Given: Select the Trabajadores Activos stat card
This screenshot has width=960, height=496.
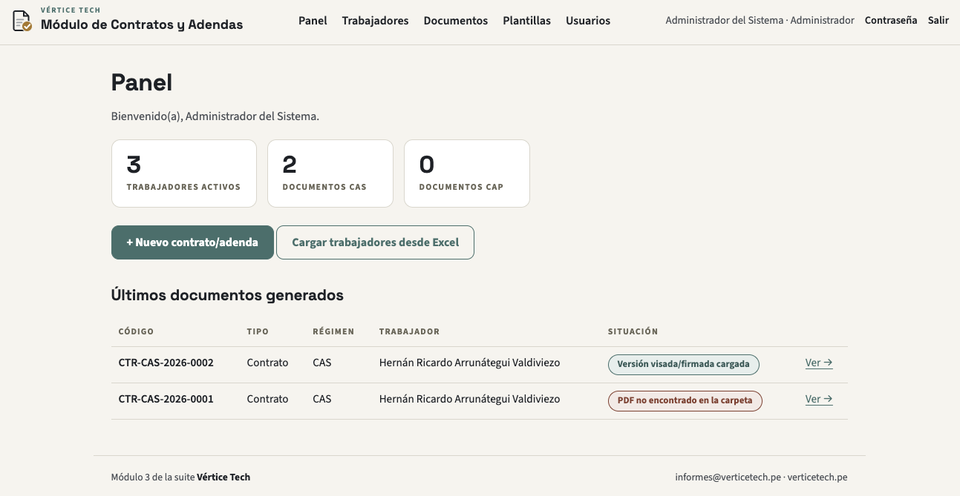Looking at the screenshot, I should click(184, 173).
